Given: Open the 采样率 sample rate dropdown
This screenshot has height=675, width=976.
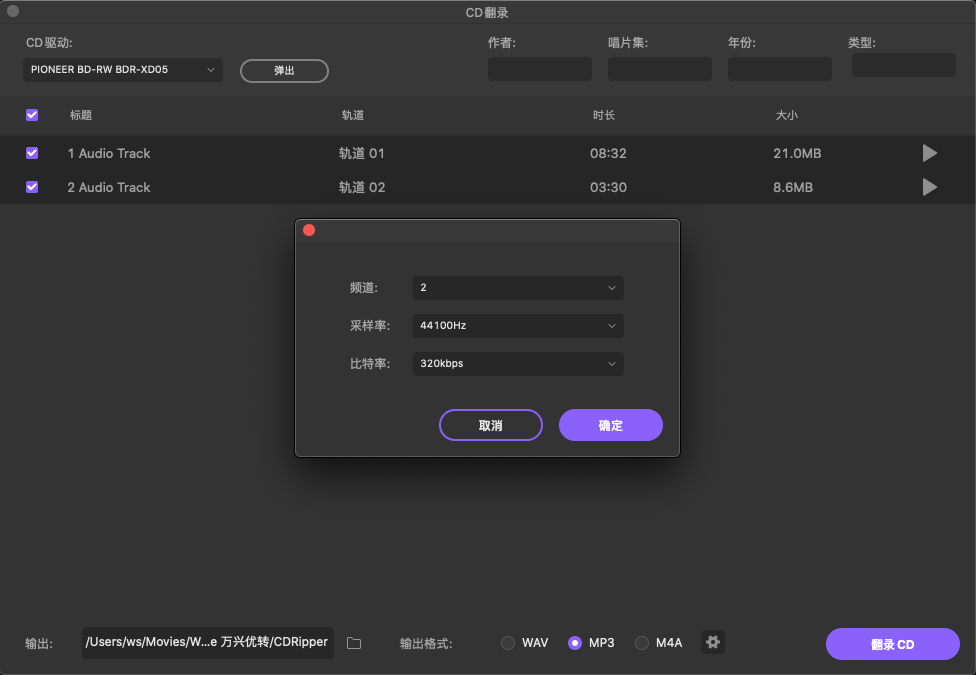Looking at the screenshot, I should [518, 325].
